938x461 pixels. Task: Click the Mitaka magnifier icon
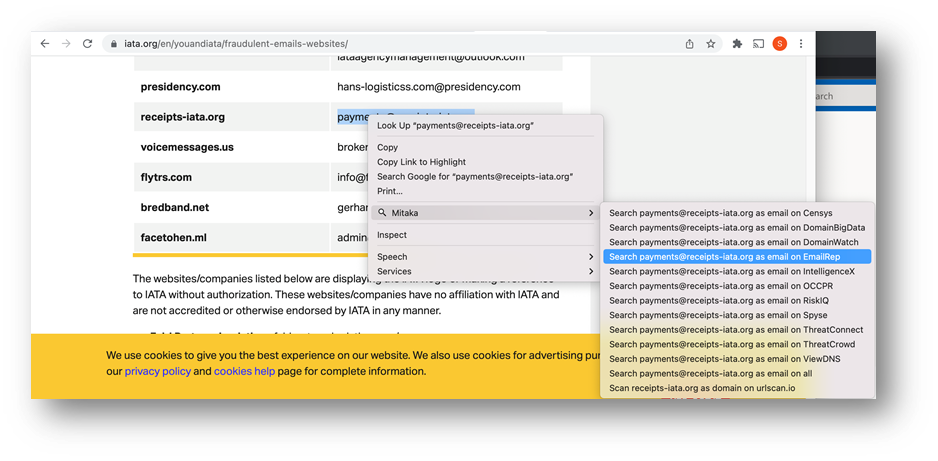point(382,213)
